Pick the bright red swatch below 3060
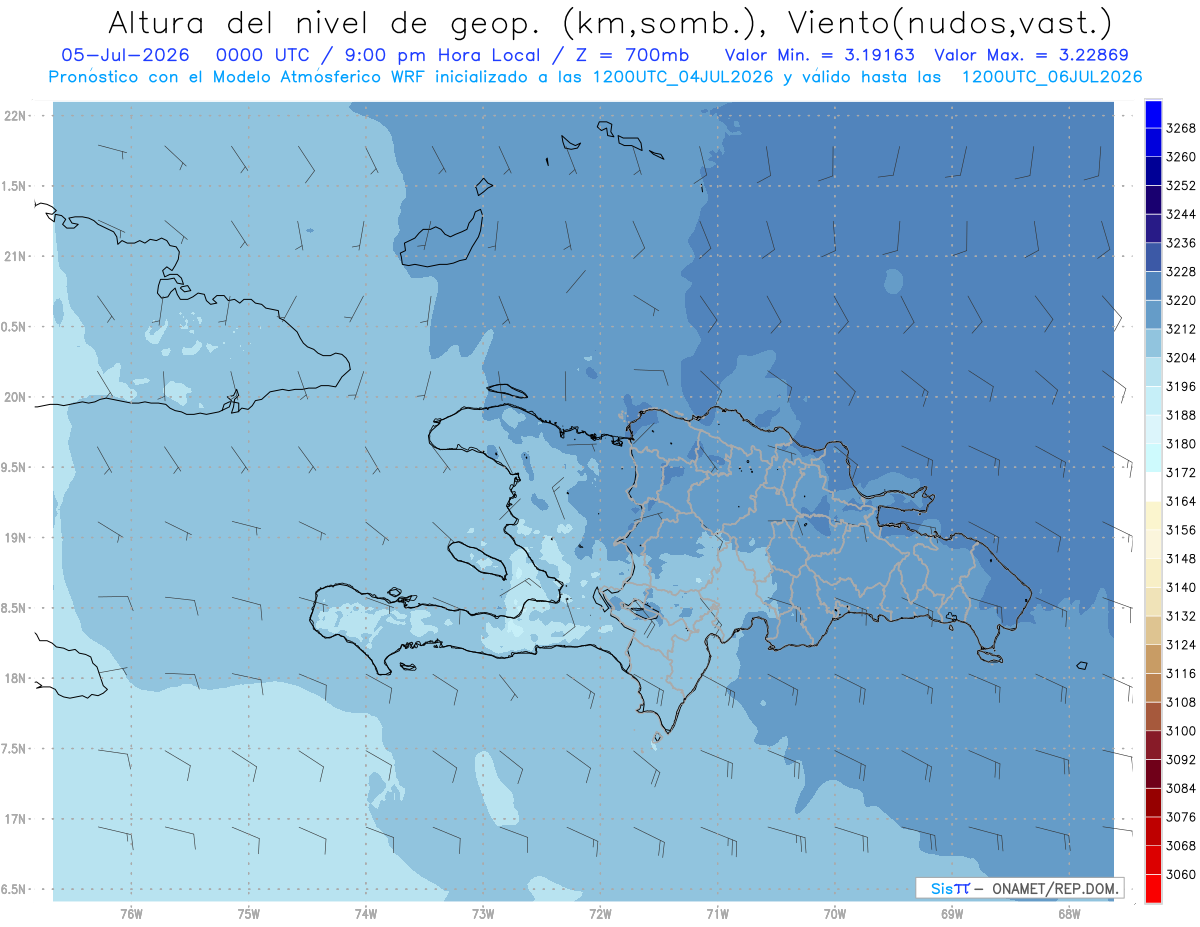This screenshot has height=927, width=1200. pos(1153,888)
